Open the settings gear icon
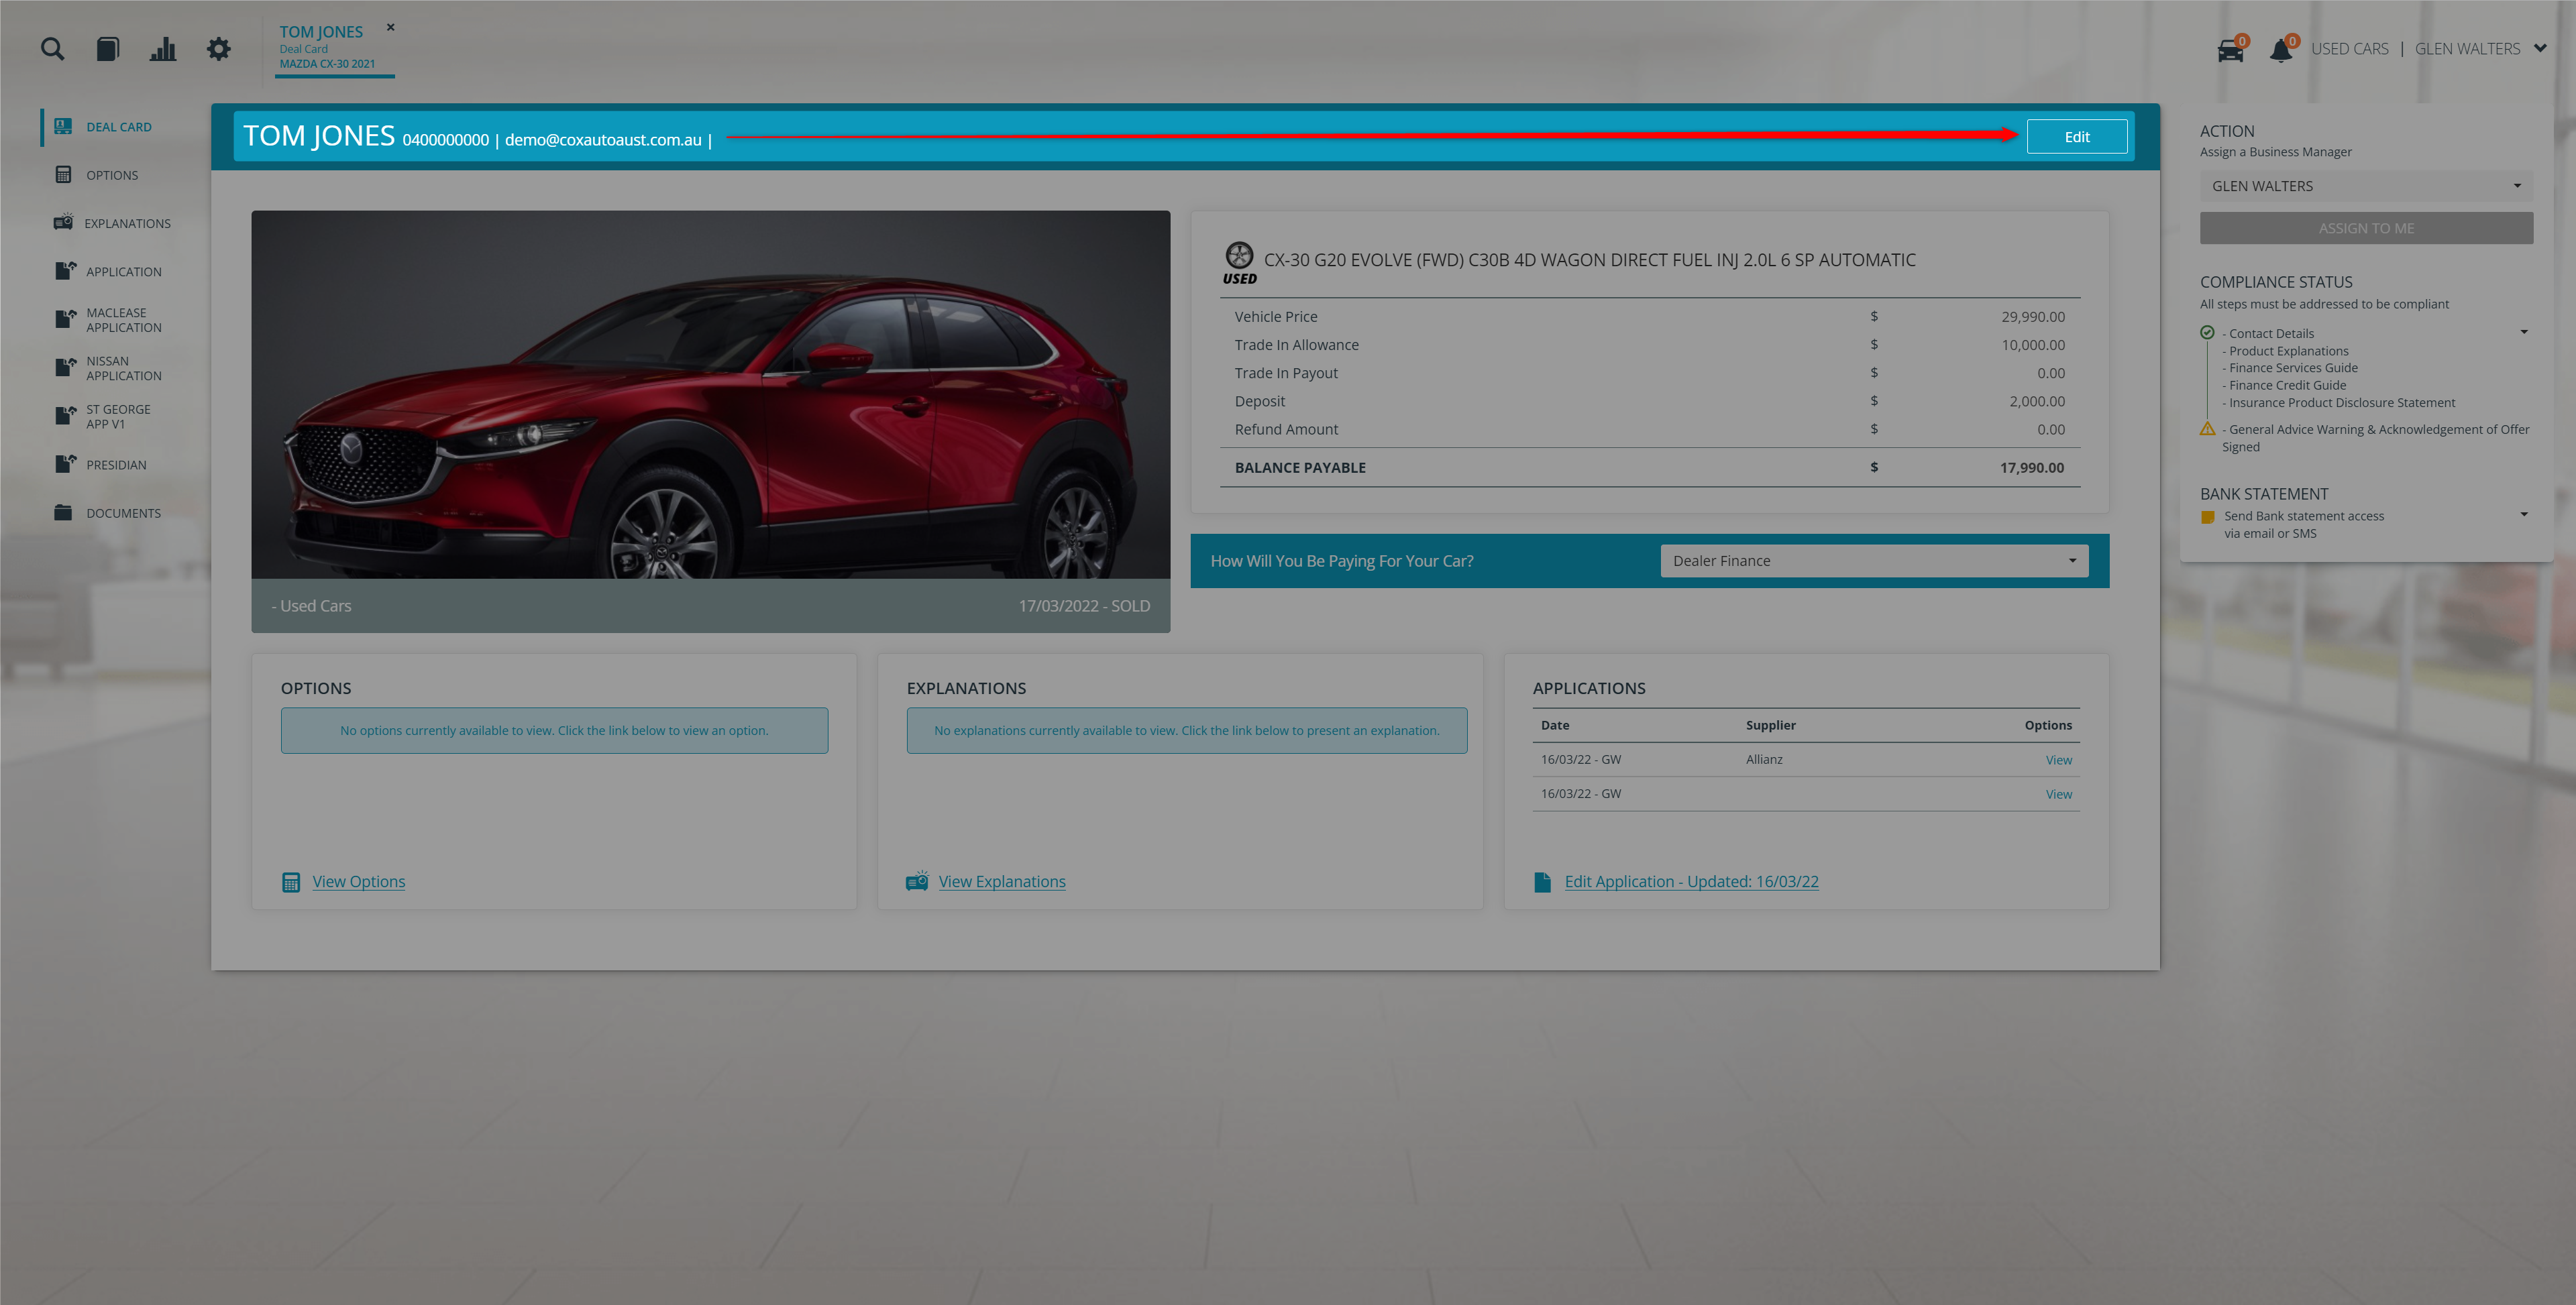Image resolution: width=2576 pixels, height=1305 pixels. tap(218, 48)
